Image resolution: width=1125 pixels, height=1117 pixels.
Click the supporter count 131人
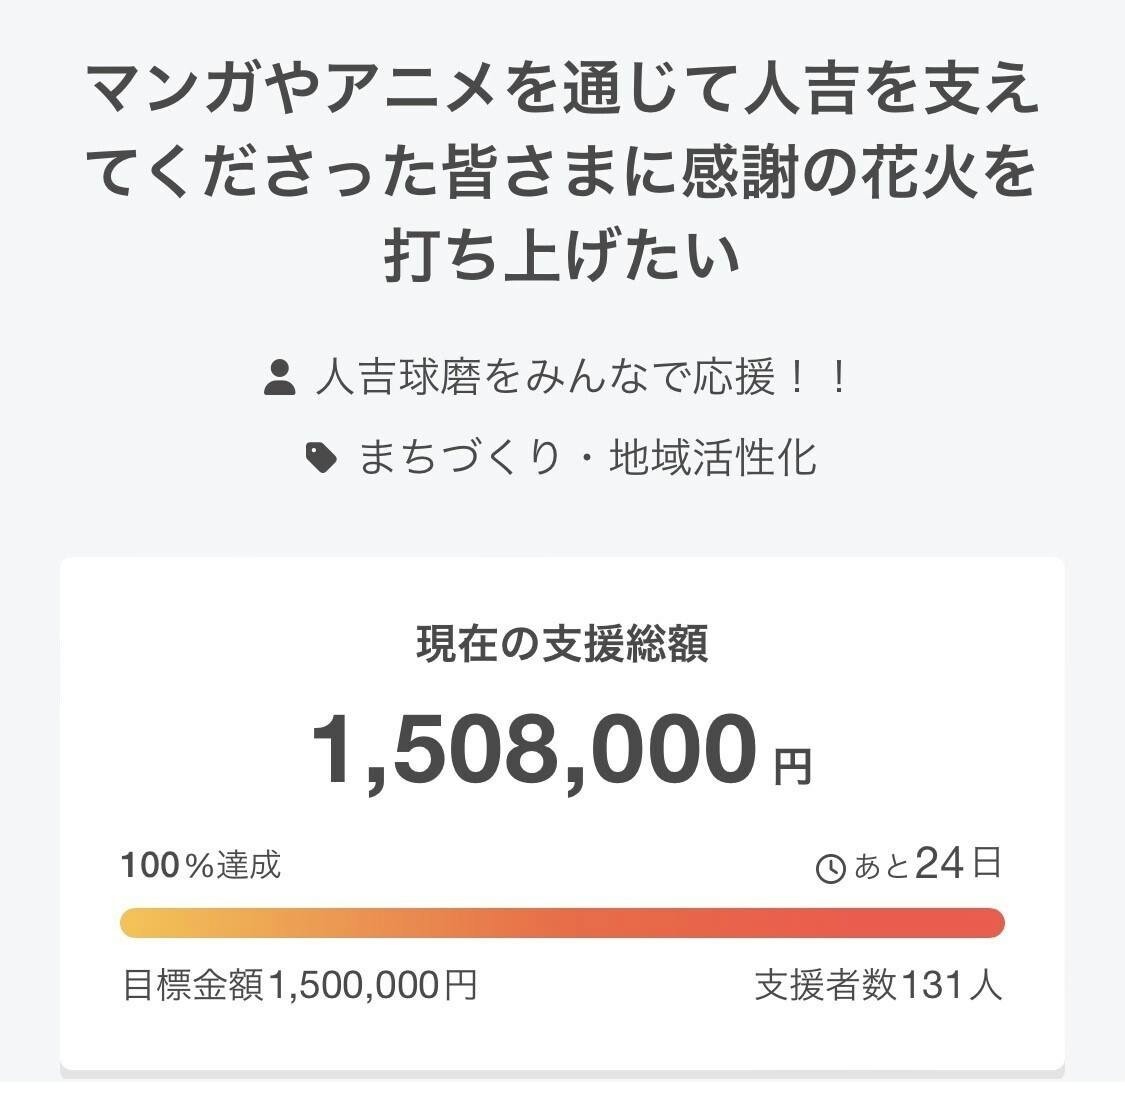(951, 985)
